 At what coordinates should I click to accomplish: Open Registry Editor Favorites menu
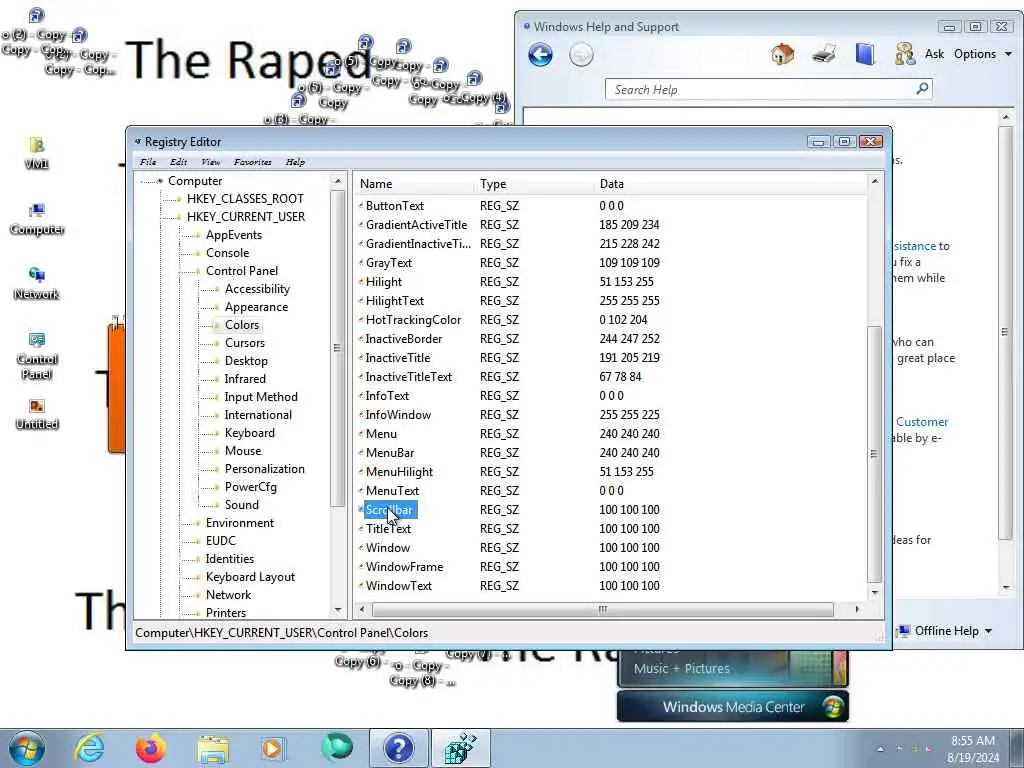[x=253, y=162]
